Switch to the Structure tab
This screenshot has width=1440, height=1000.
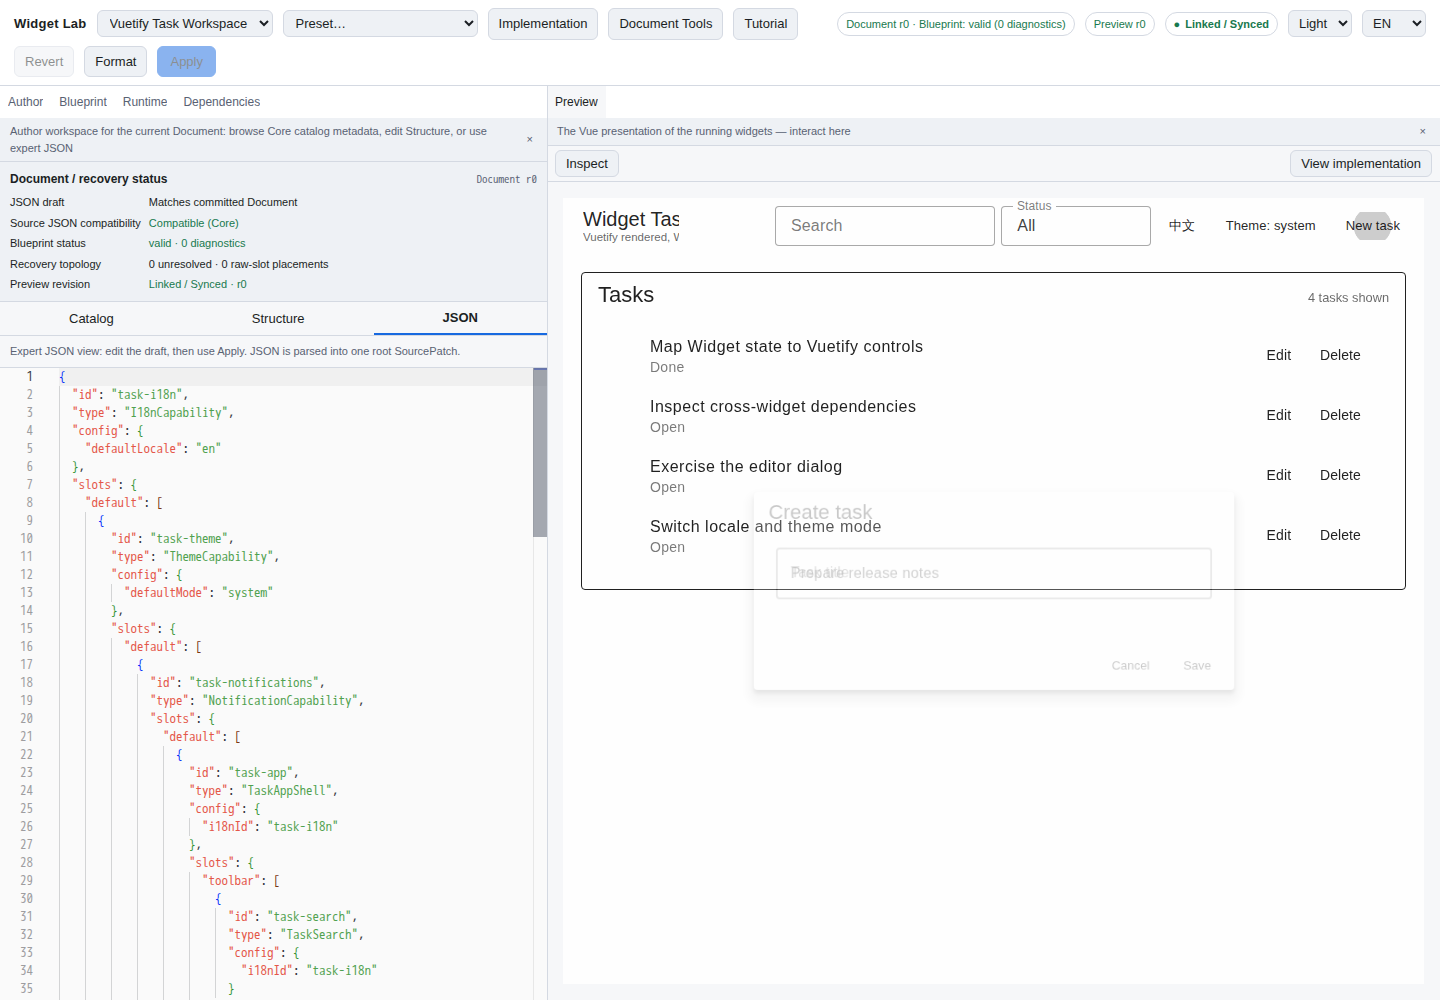pyautogui.click(x=278, y=319)
